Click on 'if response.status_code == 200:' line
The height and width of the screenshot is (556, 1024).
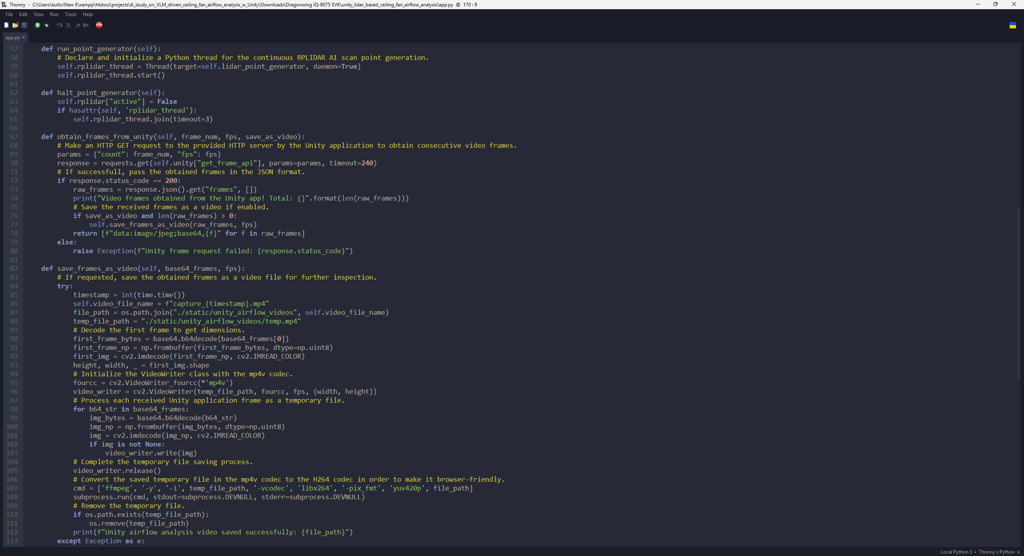pos(118,180)
